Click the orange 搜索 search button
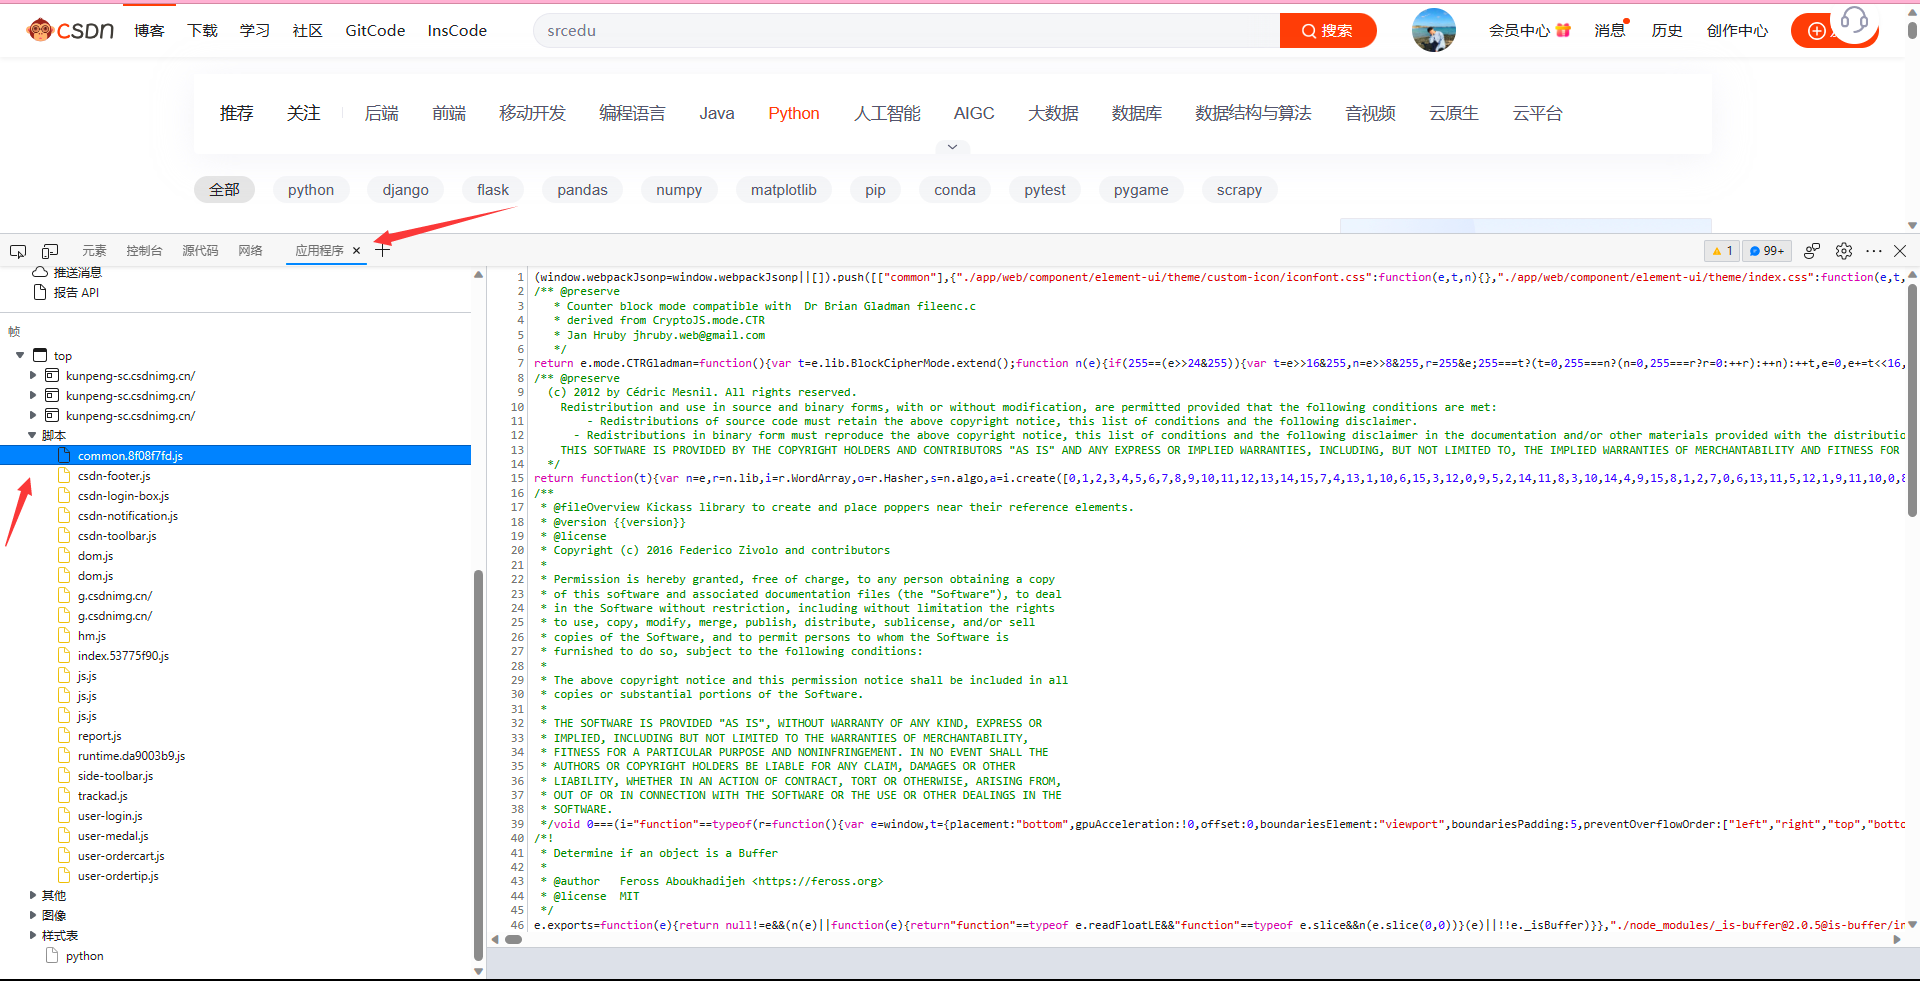 pos(1327,31)
